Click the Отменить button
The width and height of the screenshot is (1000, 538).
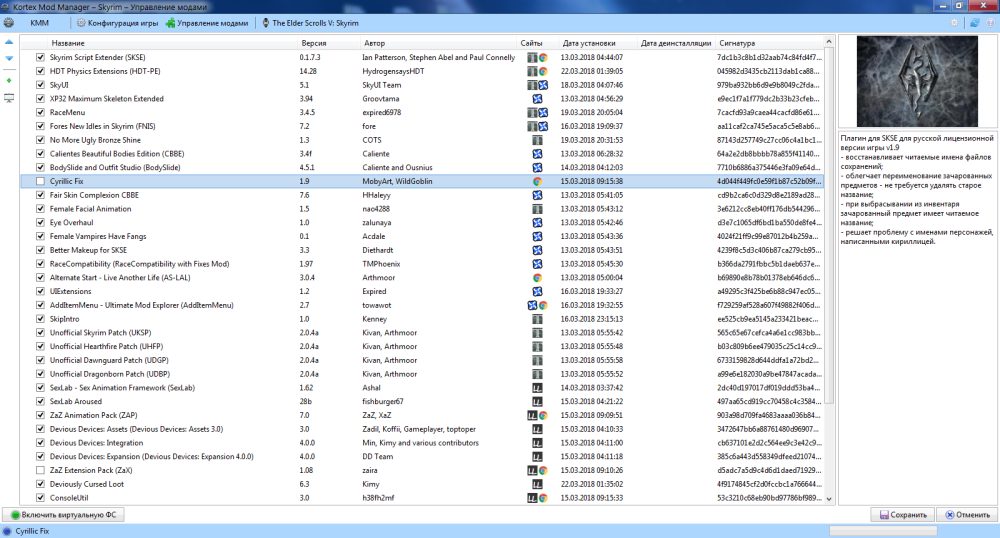pyautogui.click(x=967, y=515)
